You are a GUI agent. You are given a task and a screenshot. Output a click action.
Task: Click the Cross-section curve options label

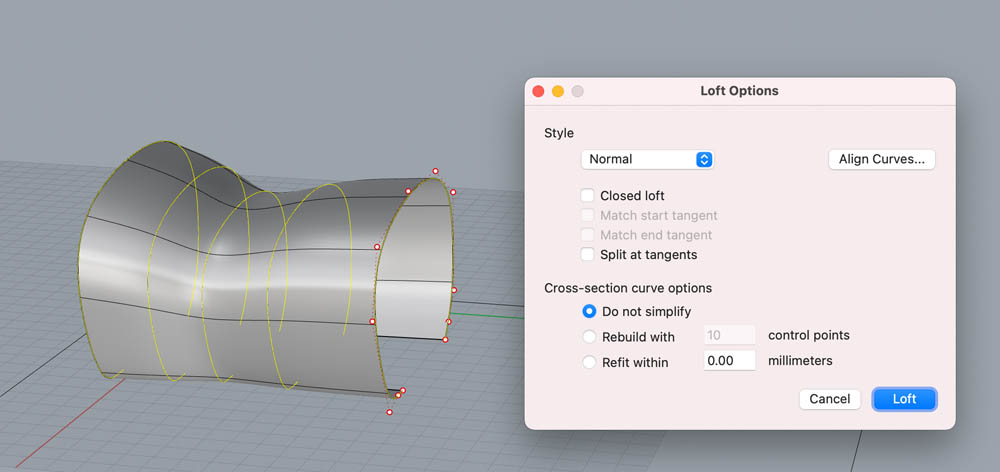pos(628,288)
